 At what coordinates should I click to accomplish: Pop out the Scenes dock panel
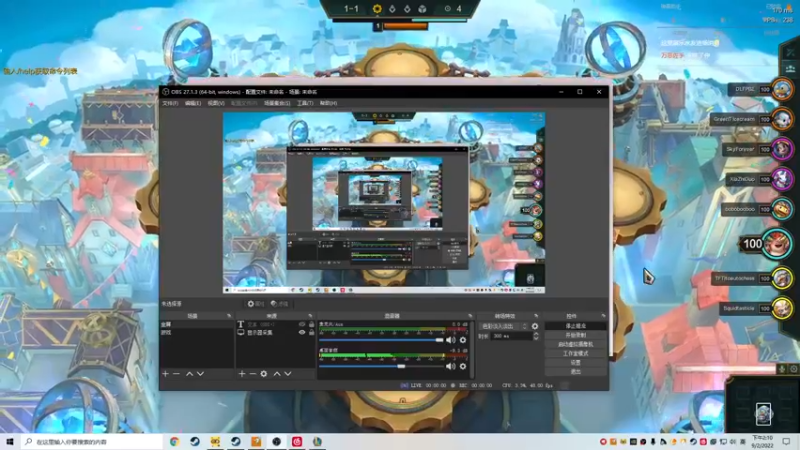(x=229, y=316)
